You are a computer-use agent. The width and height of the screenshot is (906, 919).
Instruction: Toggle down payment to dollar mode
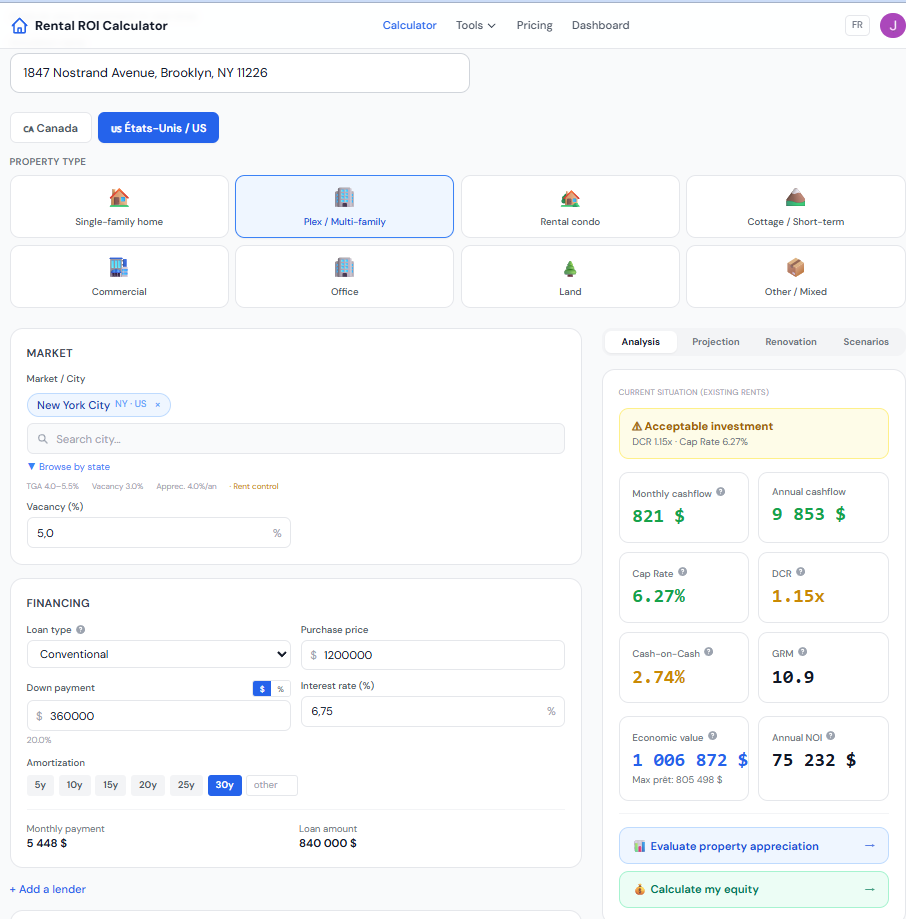pos(262,689)
